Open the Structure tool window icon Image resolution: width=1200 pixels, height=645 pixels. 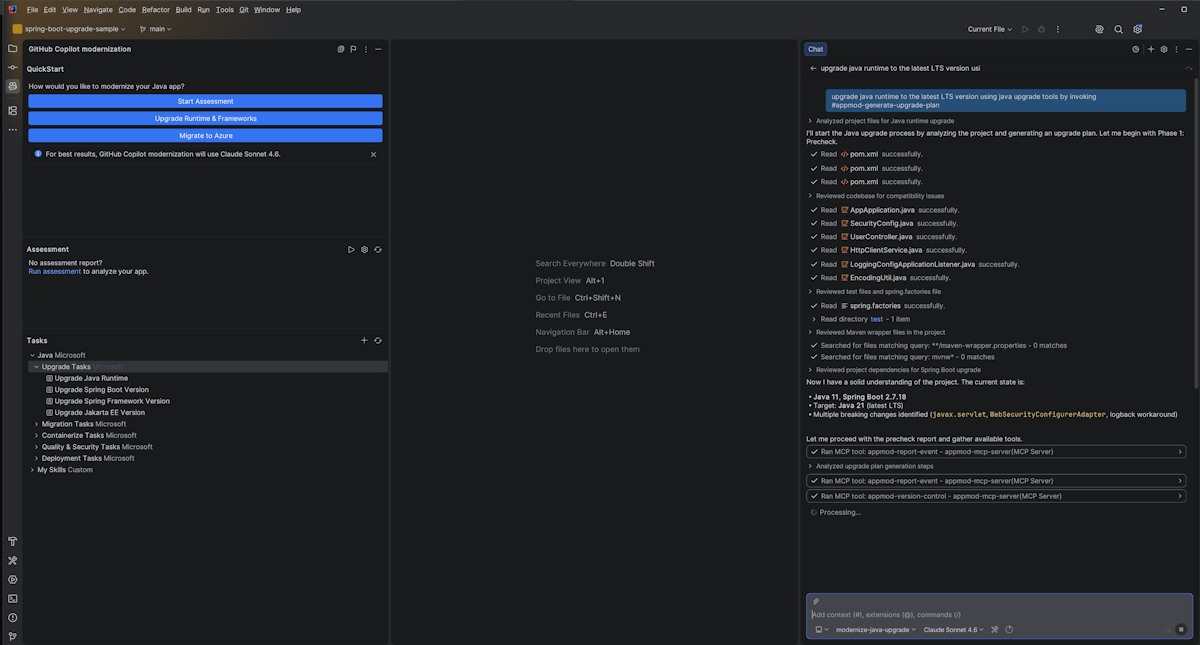tap(12, 110)
